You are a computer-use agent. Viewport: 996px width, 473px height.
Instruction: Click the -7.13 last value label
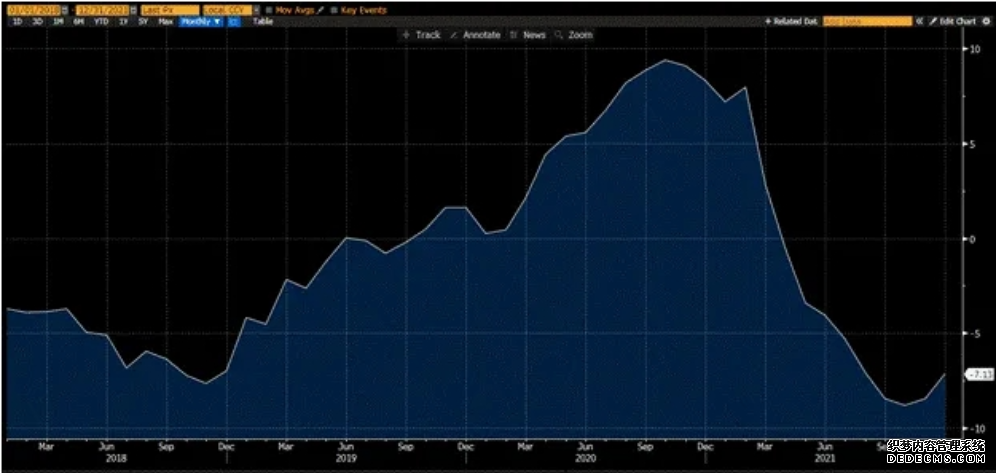pyautogui.click(x=980, y=375)
